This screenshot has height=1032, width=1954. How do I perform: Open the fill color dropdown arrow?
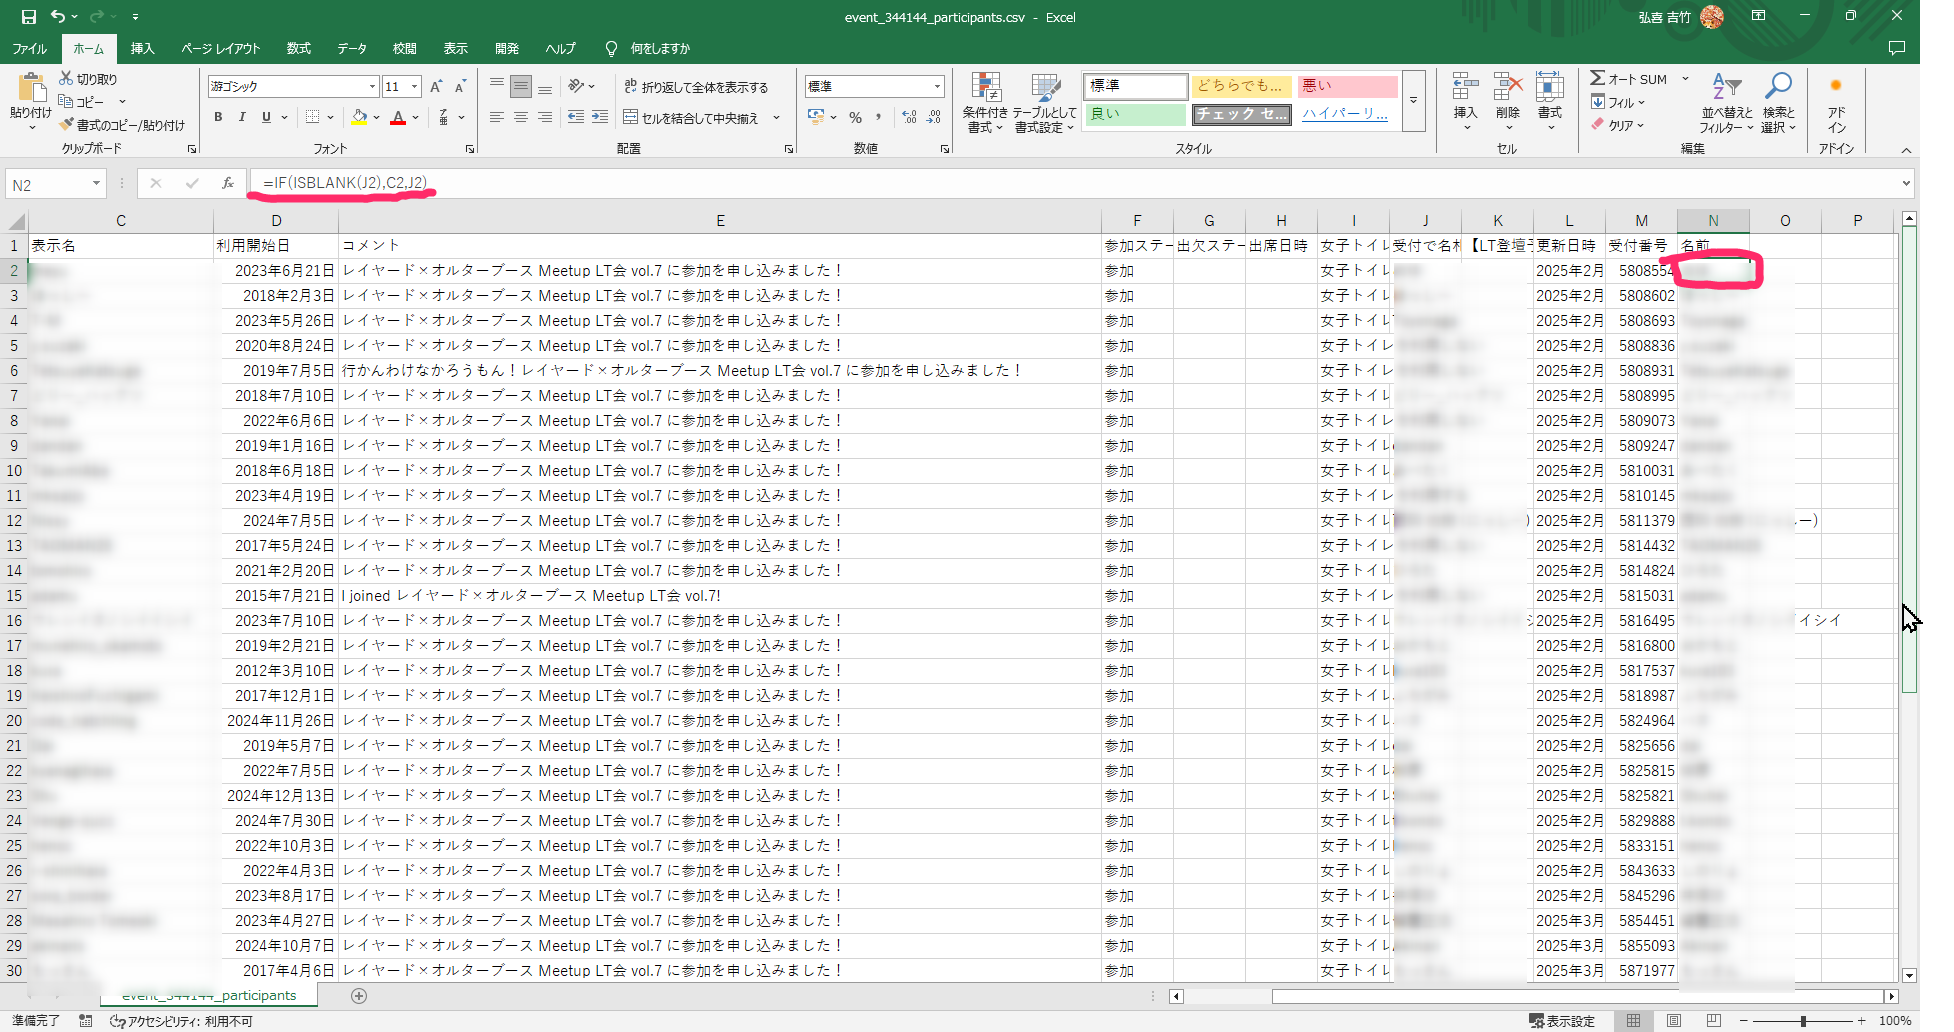(376, 117)
